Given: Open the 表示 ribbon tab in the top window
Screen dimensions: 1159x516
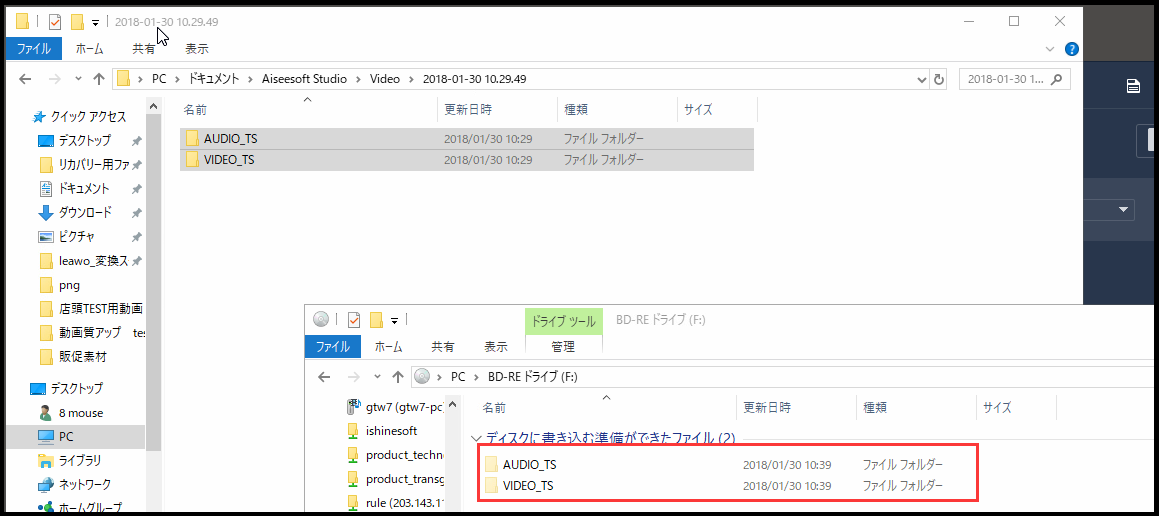Looking at the screenshot, I should (197, 49).
